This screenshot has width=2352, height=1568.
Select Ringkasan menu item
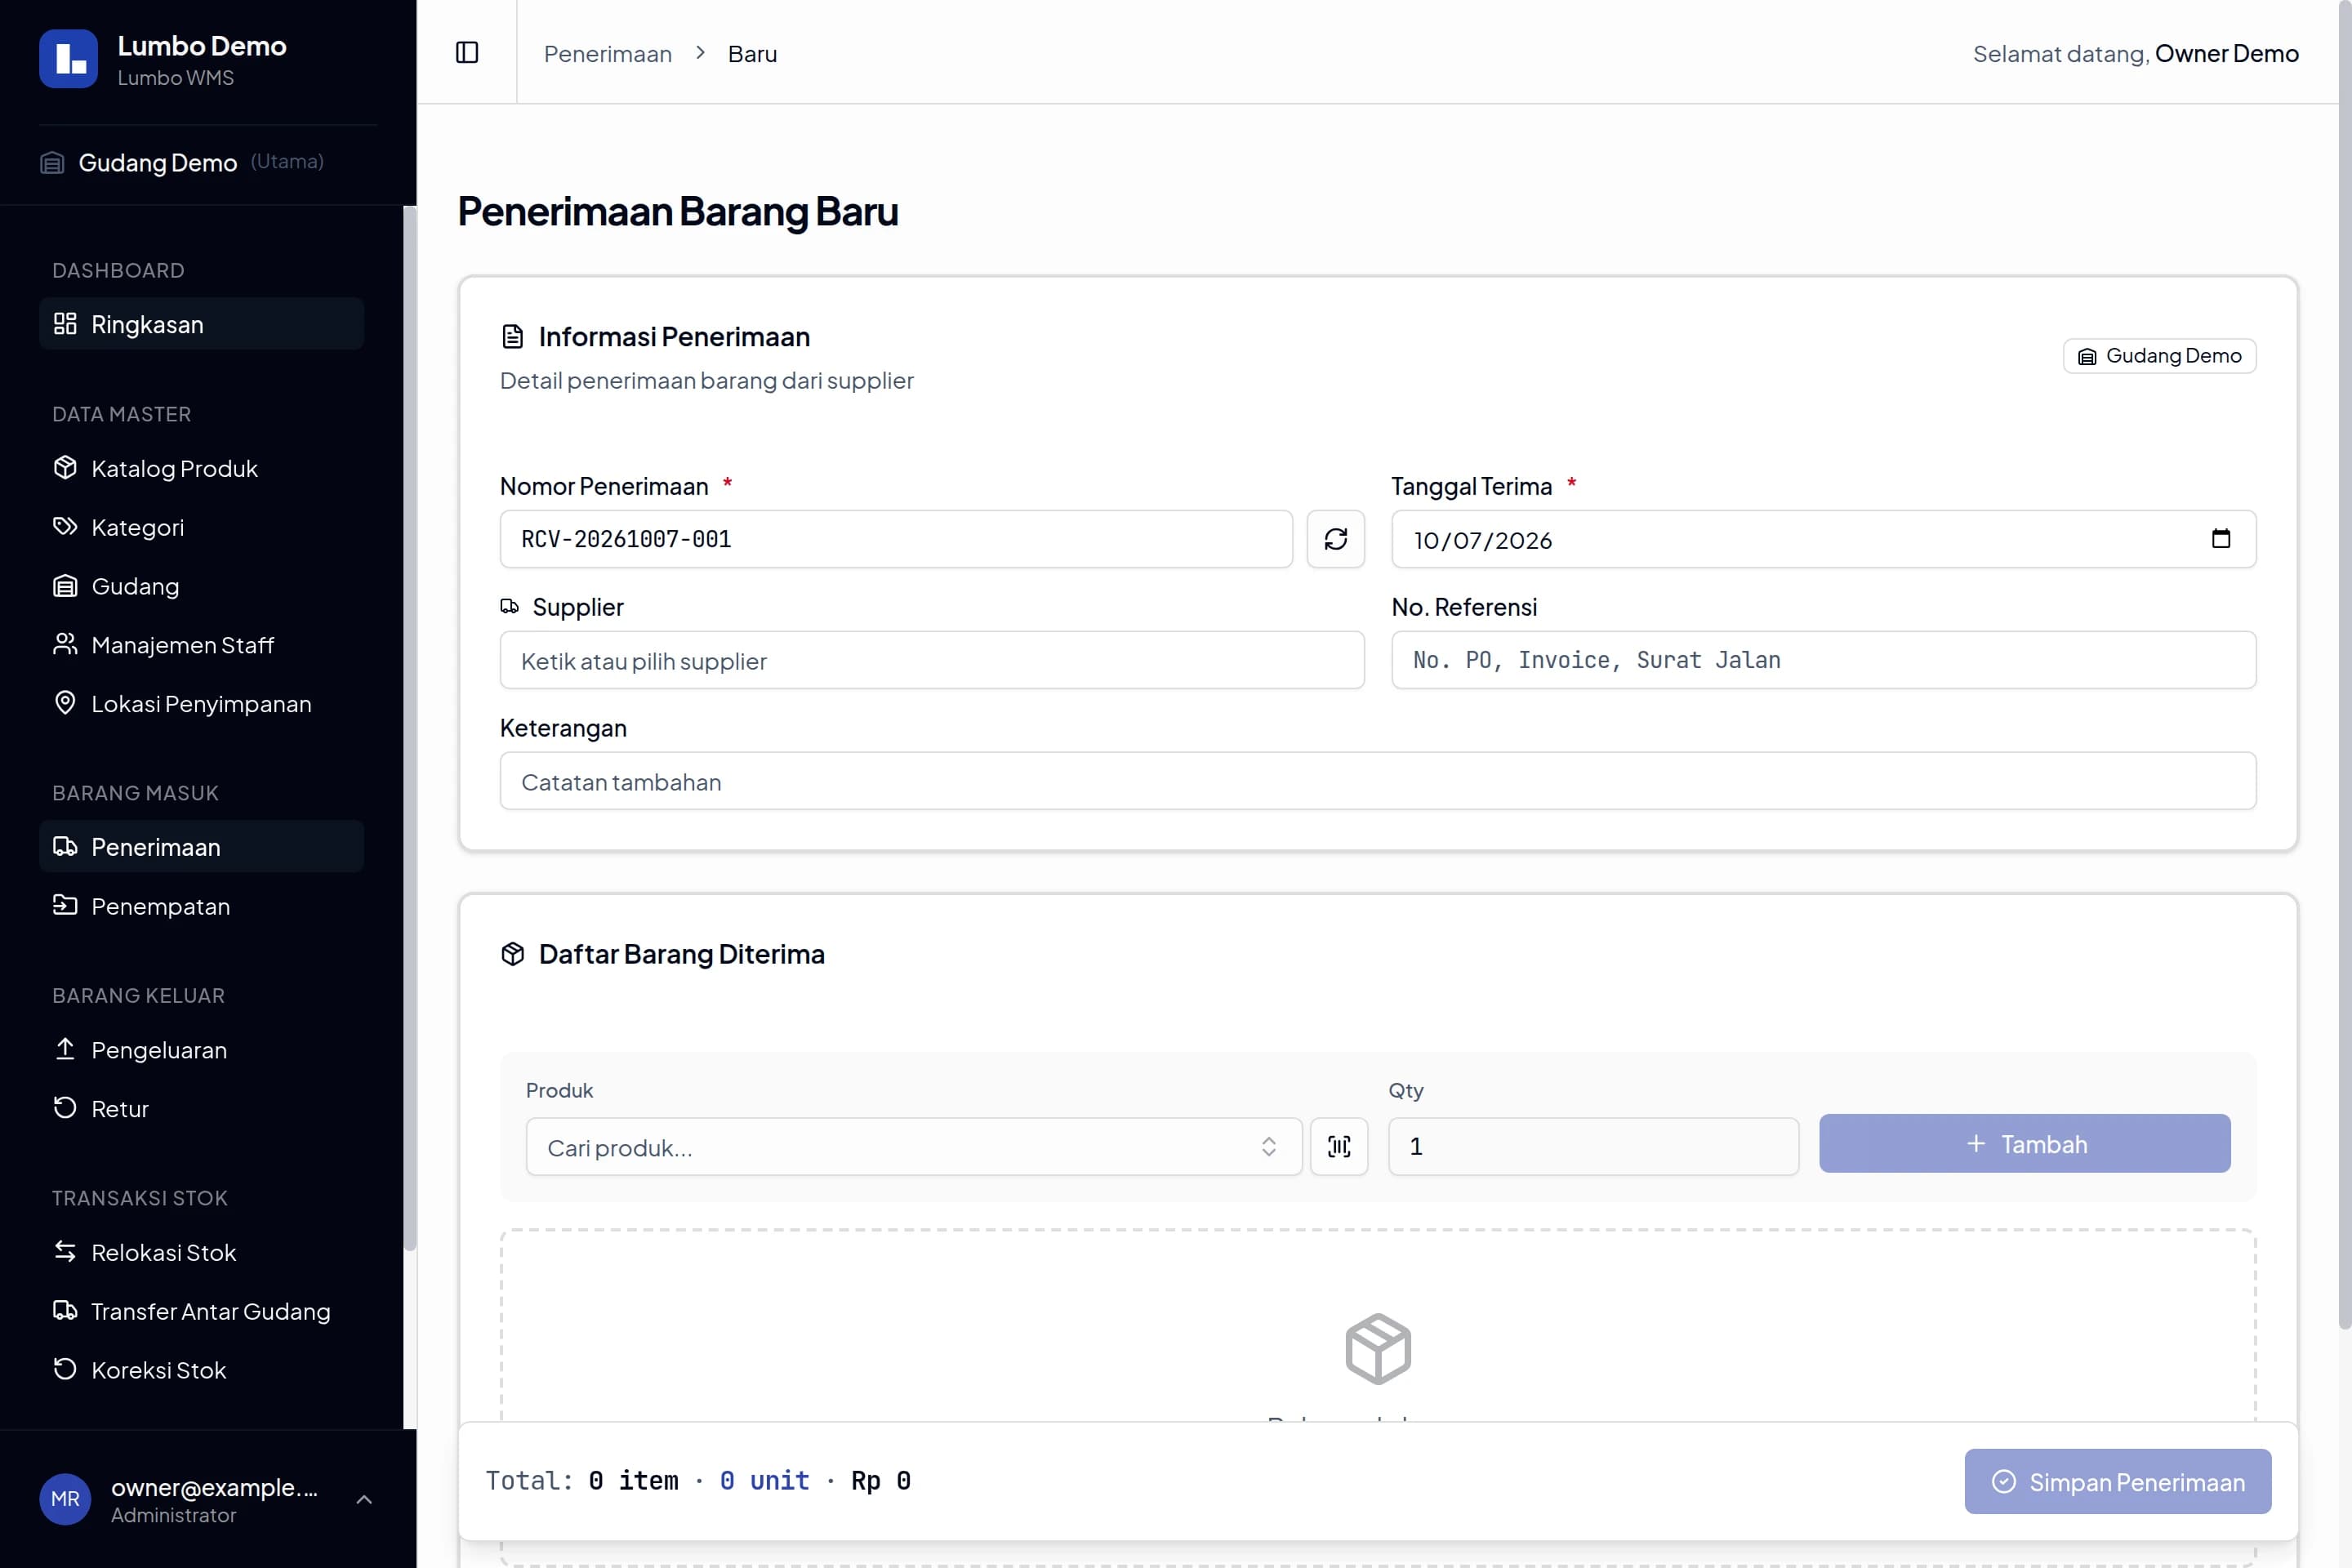tap(201, 324)
